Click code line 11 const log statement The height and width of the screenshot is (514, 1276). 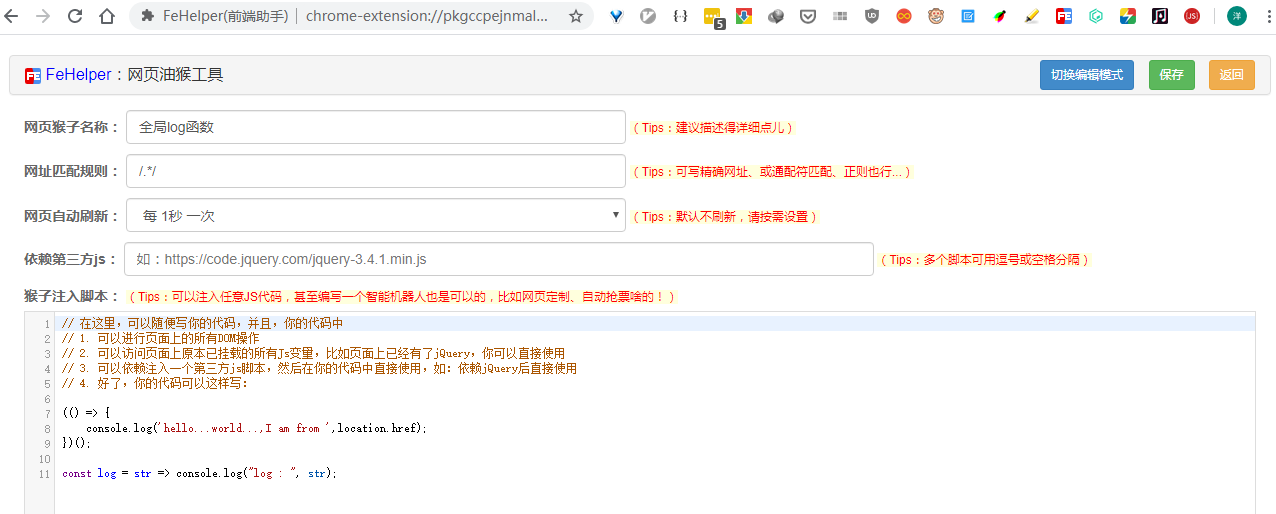[199, 473]
